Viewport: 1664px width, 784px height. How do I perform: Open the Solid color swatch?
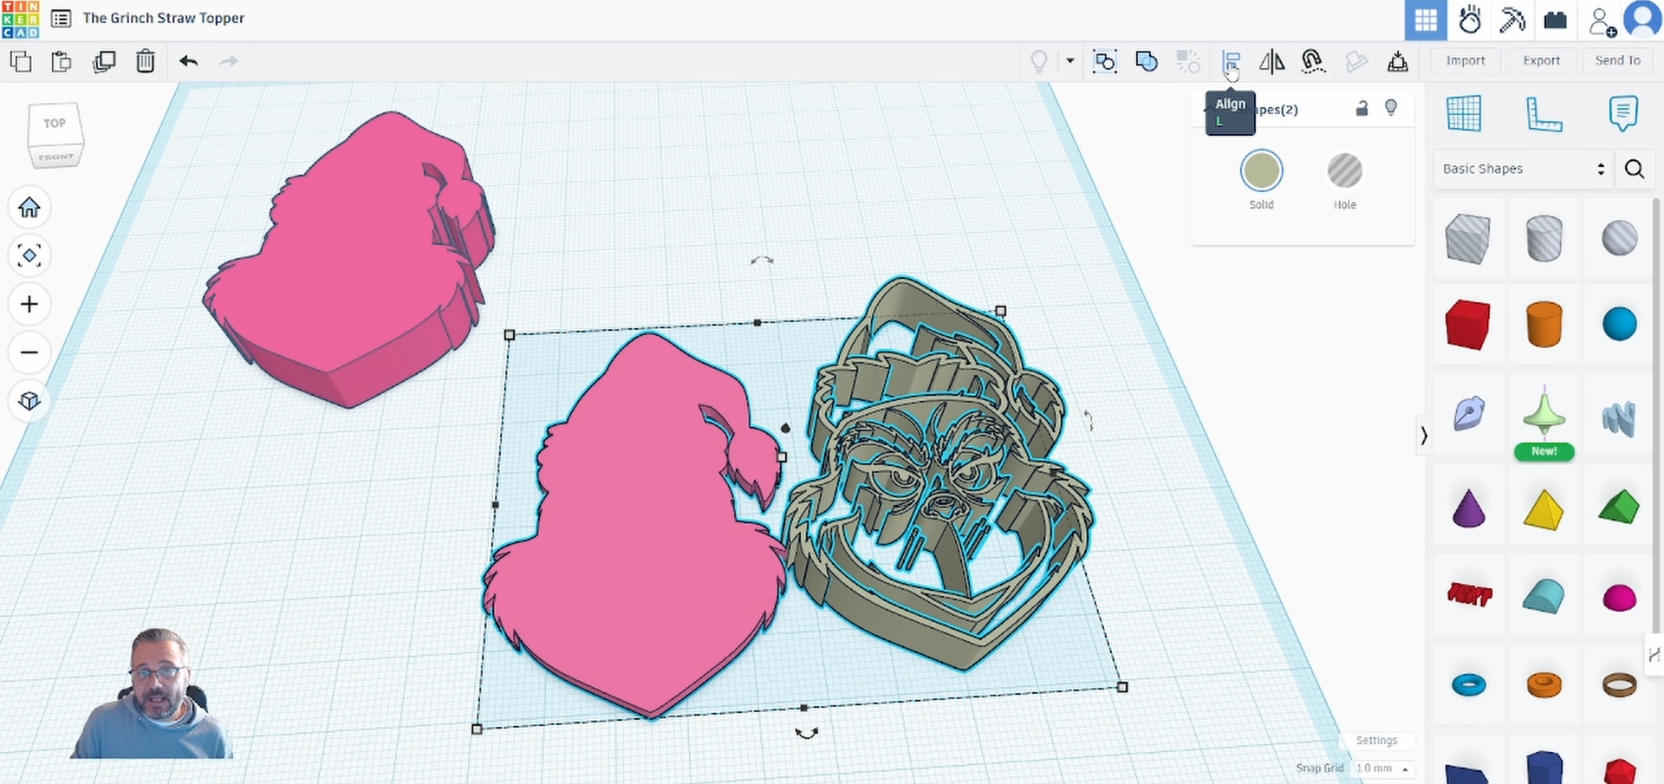1261,172
